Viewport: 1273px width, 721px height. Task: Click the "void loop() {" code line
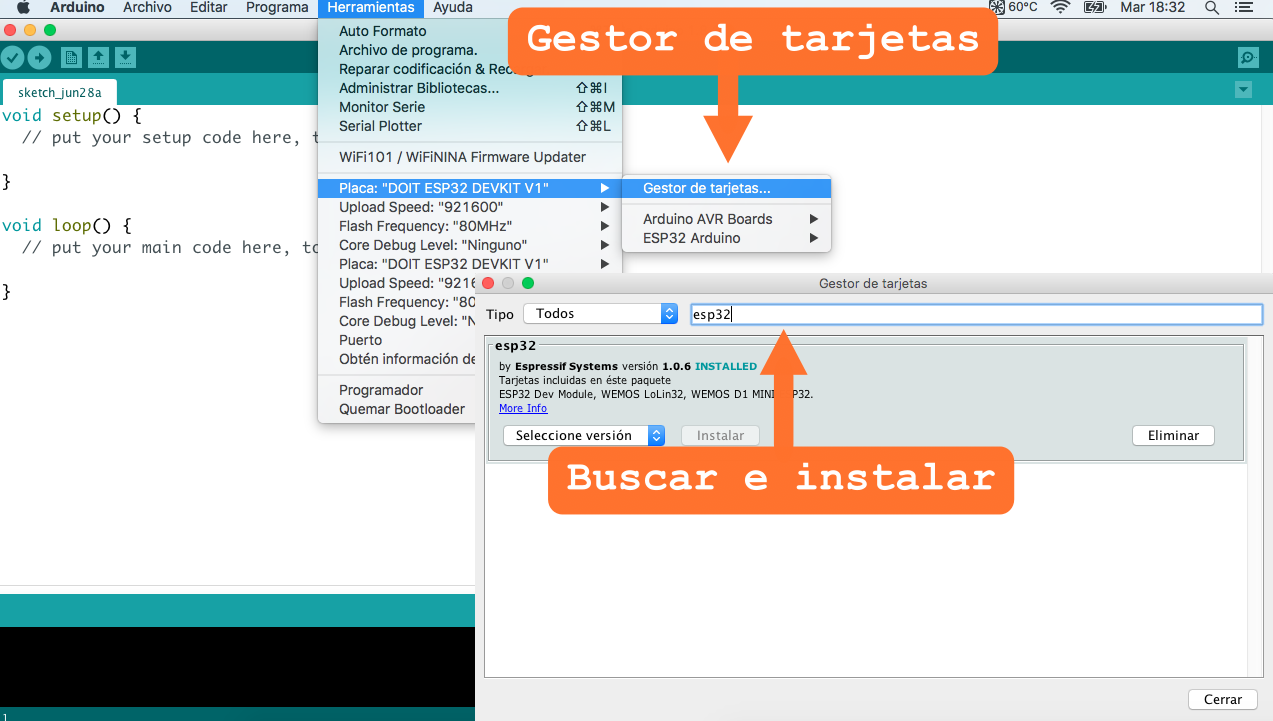pos(67,225)
